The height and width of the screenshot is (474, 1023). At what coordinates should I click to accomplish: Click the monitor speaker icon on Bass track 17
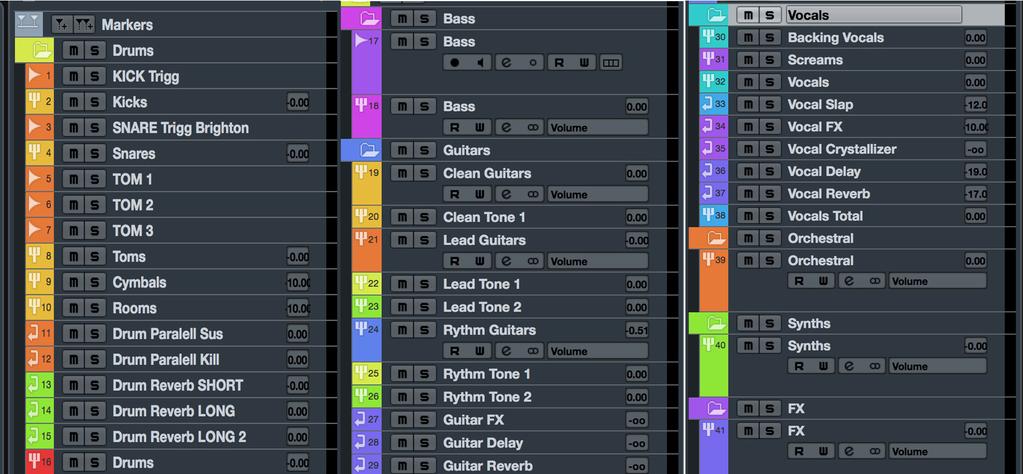(481, 63)
